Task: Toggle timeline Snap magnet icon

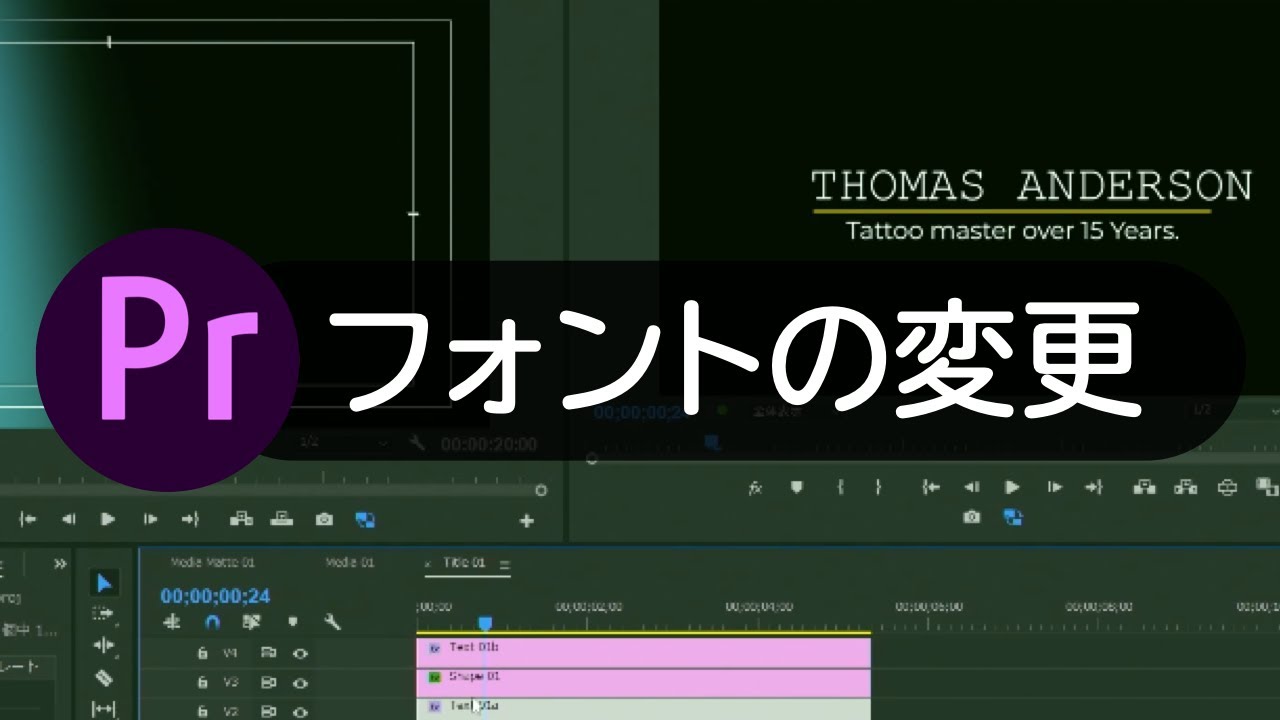Action: click(212, 622)
